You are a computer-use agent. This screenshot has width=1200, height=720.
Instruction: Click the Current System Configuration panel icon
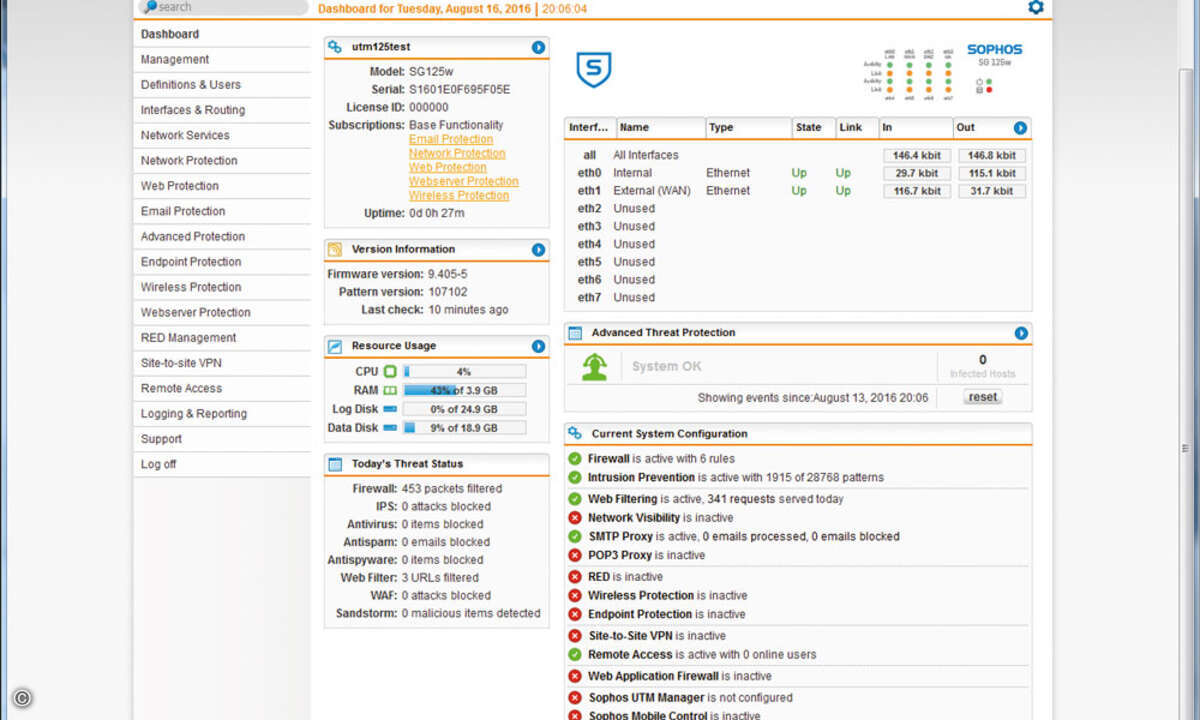pyautogui.click(x=575, y=434)
